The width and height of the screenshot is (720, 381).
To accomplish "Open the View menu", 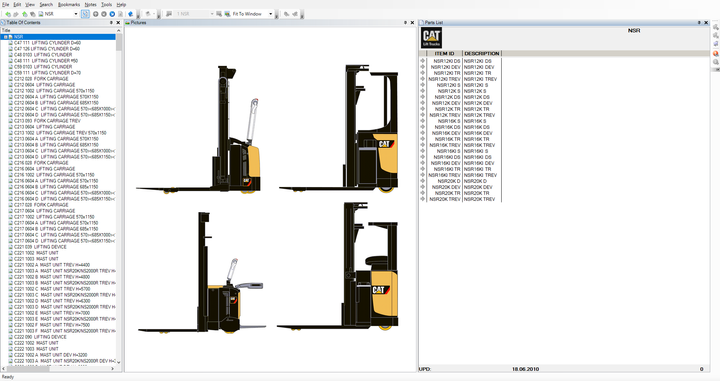I will [x=30, y=5].
